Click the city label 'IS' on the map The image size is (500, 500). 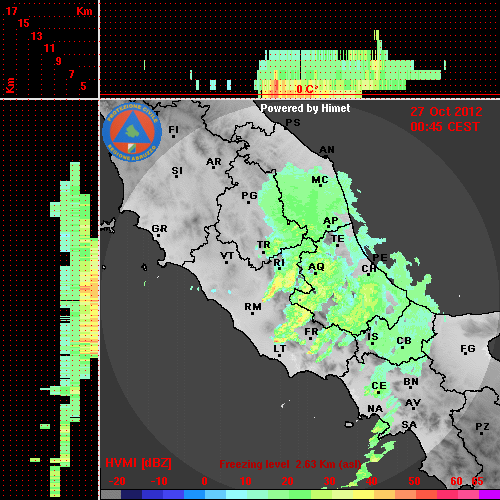pos(373,337)
